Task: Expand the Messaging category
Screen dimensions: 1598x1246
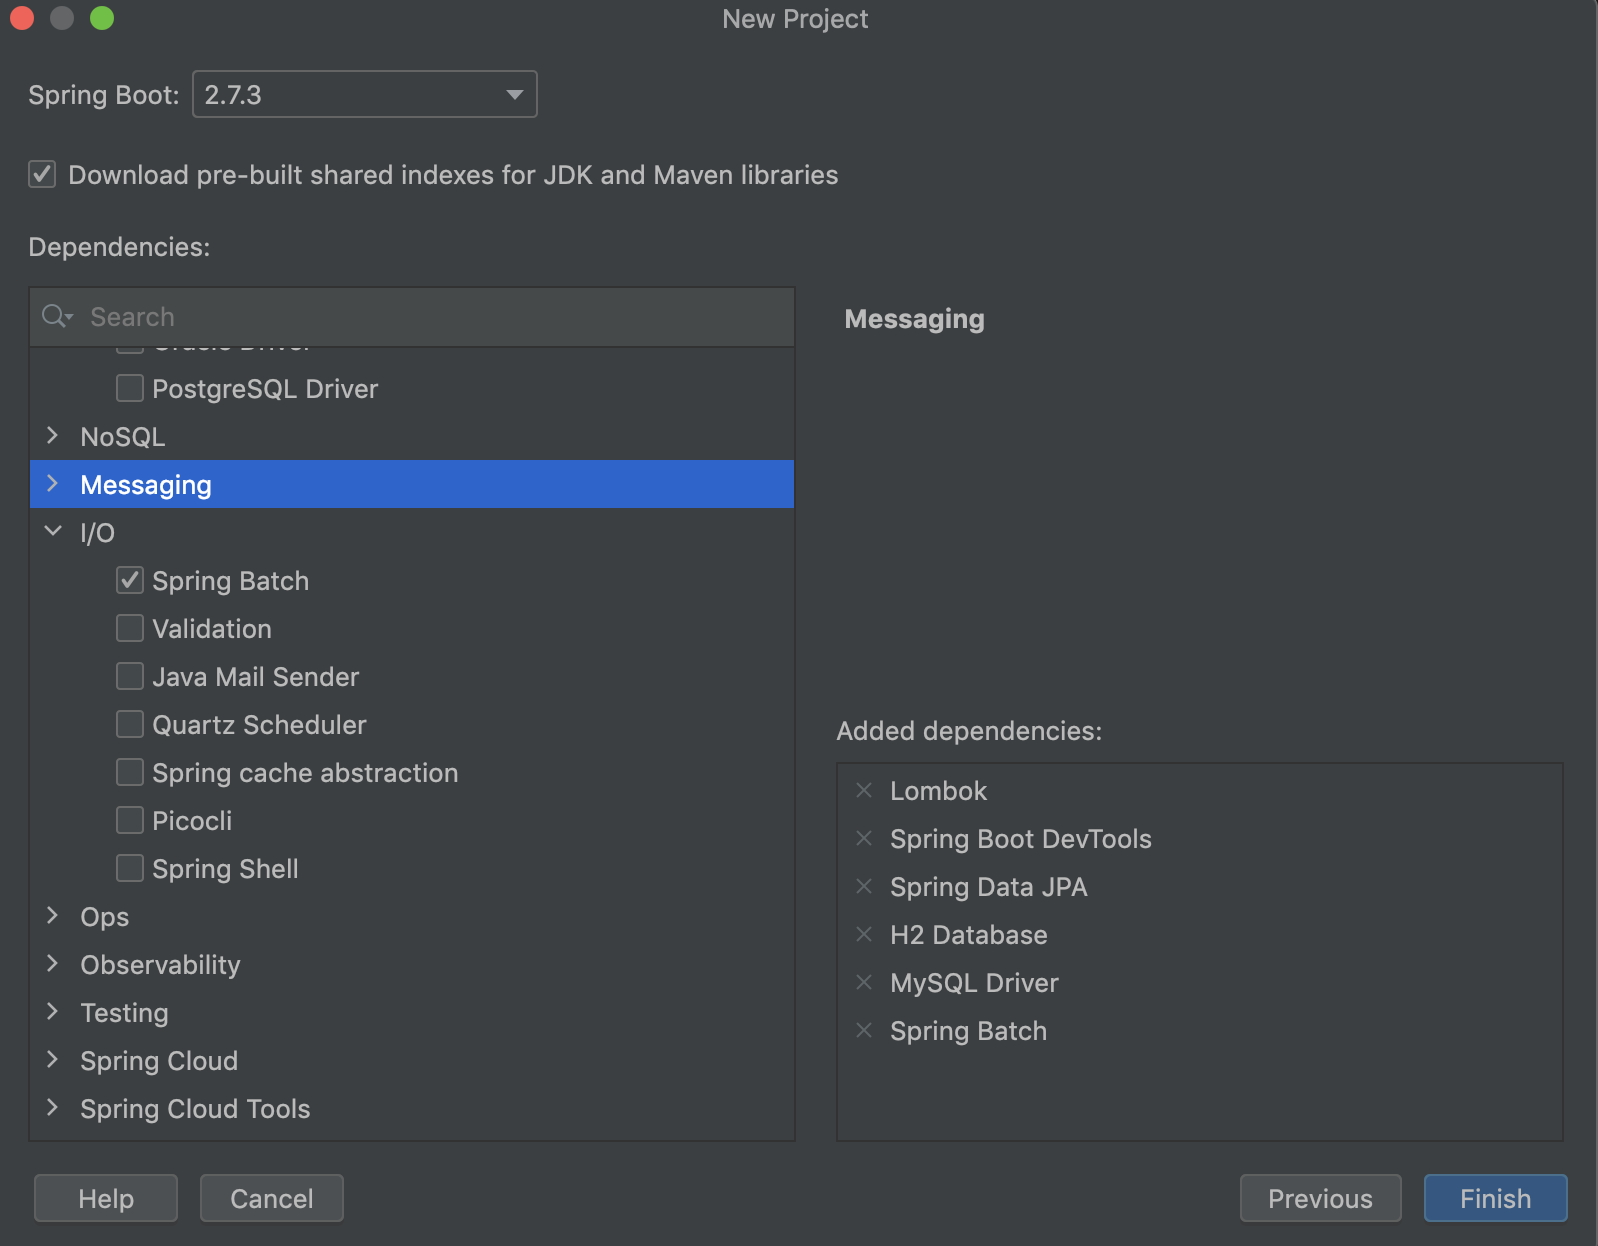Action: click(53, 484)
